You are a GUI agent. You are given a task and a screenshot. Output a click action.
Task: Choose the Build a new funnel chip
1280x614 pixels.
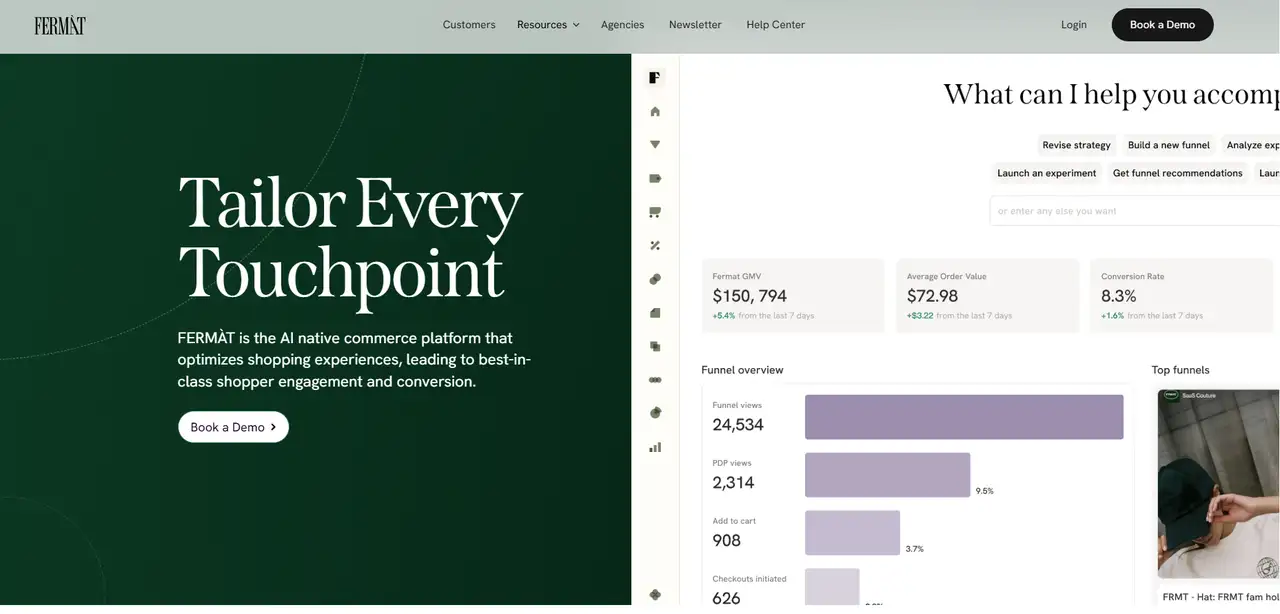(1168, 145)
